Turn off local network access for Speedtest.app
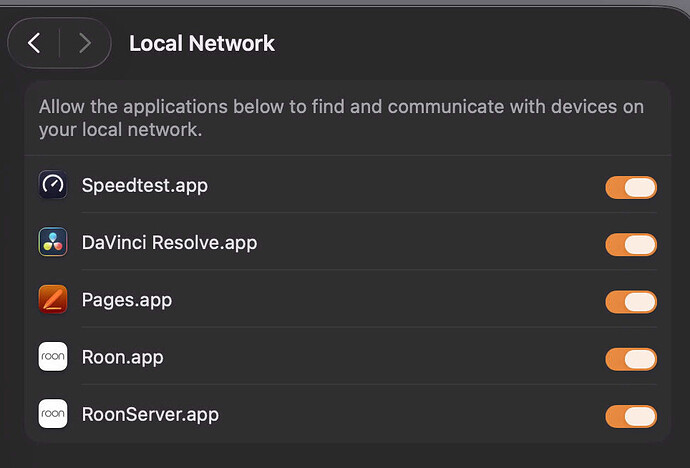This screenshot has width=690, height=468. [631, 187]
